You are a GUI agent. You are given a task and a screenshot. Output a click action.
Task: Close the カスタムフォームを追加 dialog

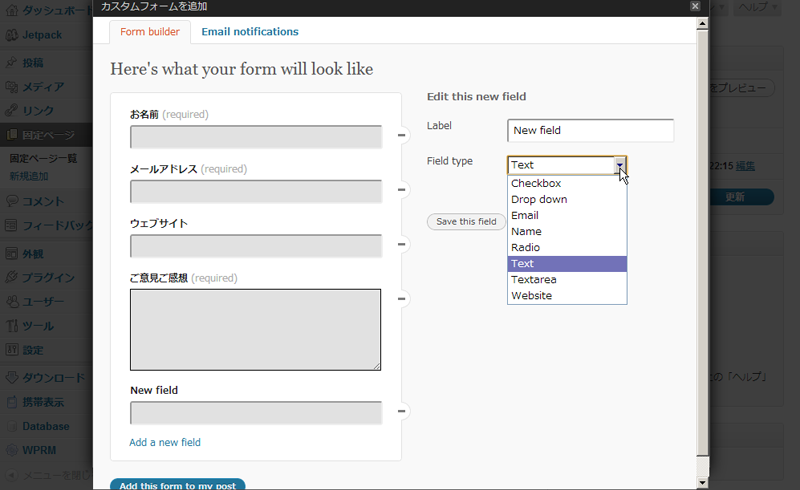point(695,6)
